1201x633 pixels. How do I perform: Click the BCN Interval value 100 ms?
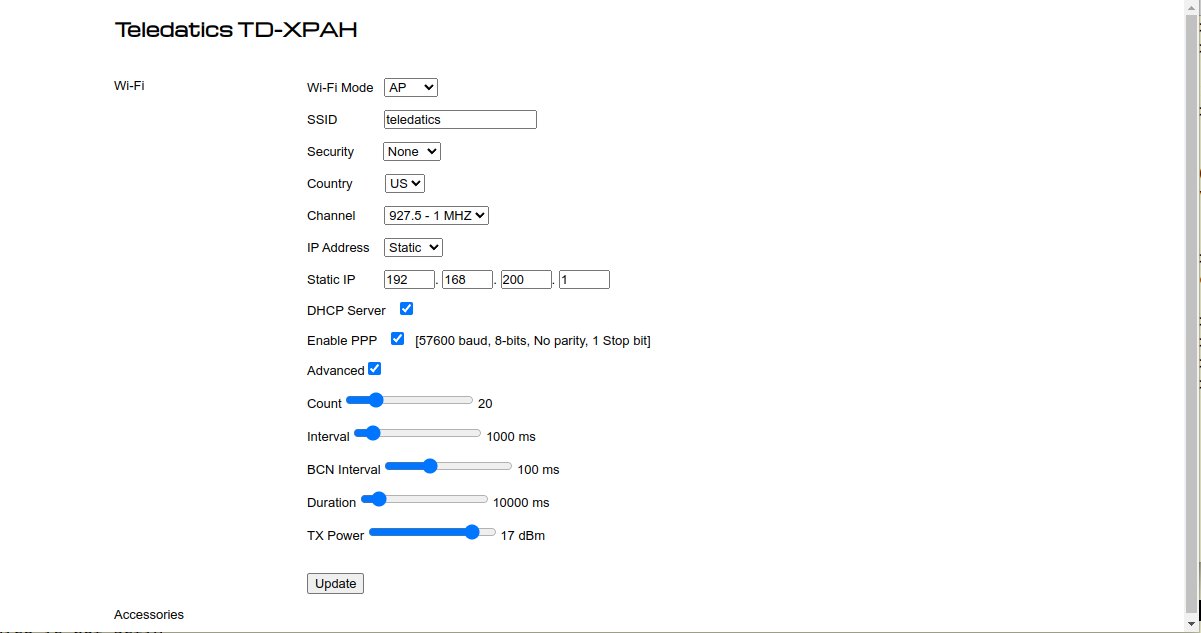coord(538,470)
